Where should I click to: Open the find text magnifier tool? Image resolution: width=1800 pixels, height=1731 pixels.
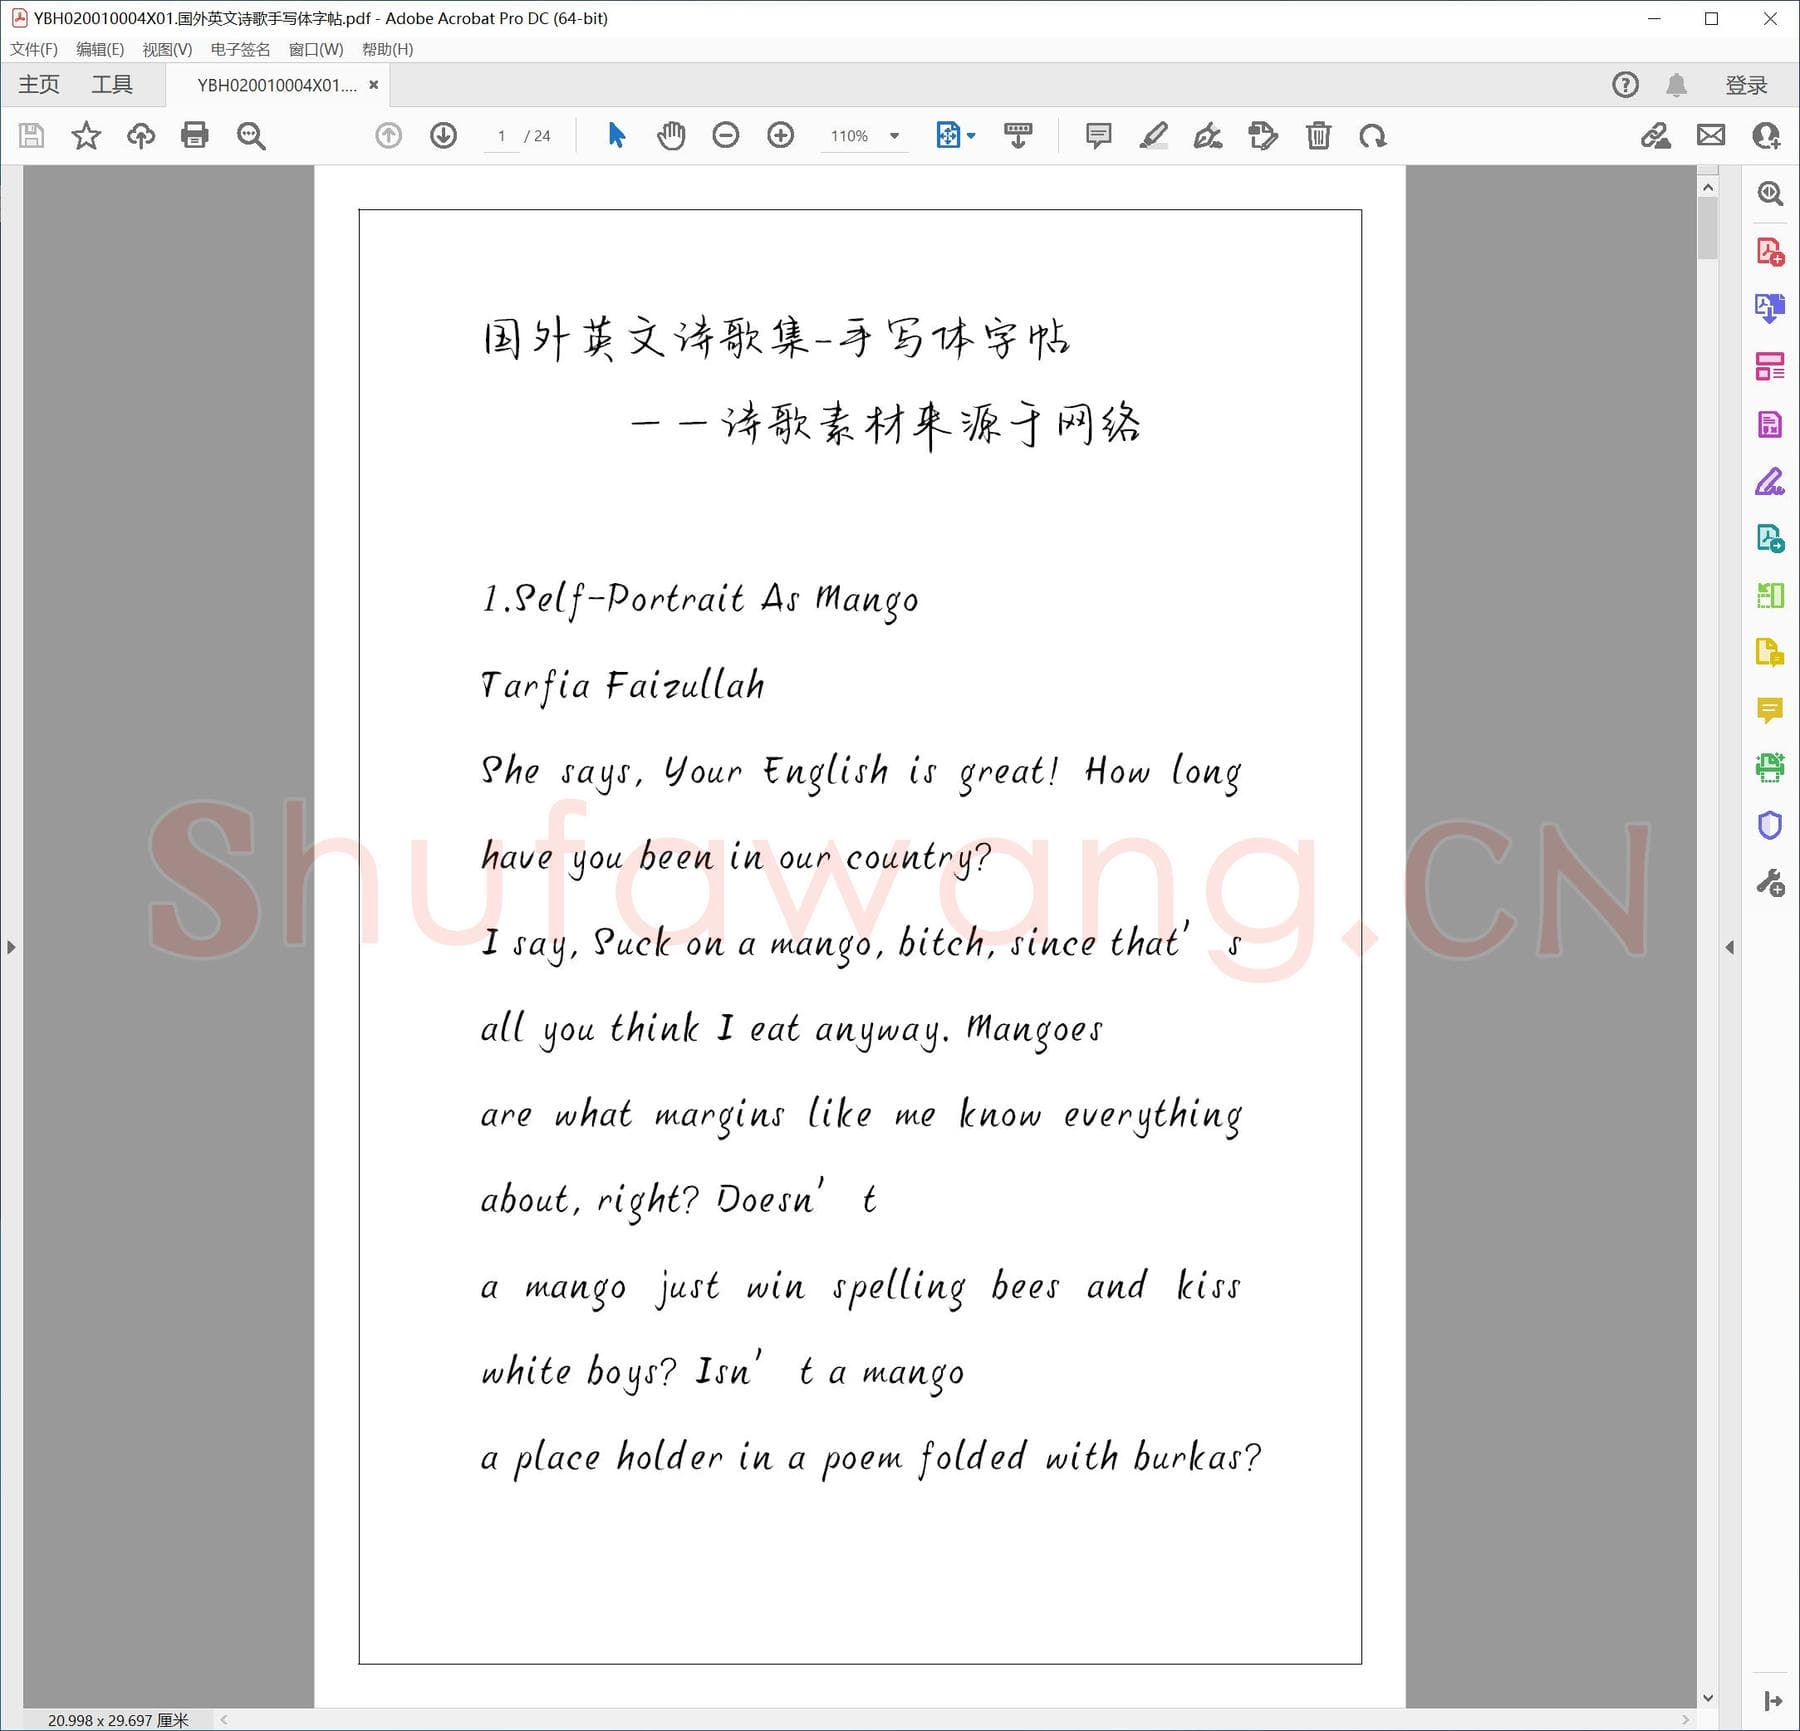tap(251, 135)
